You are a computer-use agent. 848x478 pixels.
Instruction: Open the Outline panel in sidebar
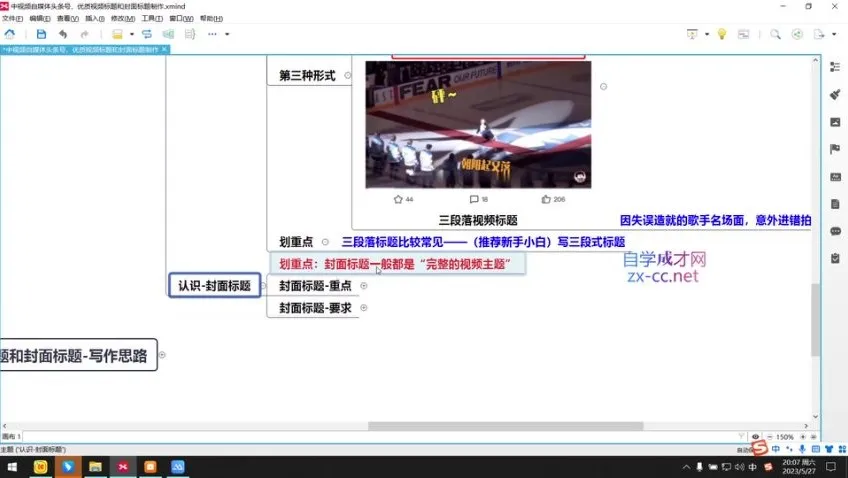click(x=835, y=67)
